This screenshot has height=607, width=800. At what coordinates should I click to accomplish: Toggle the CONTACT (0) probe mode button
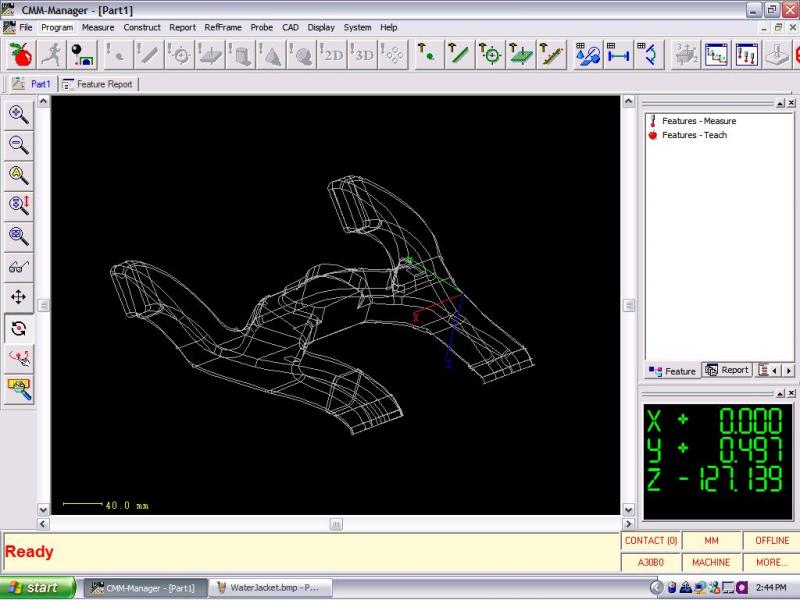click(x=651, y=541)
